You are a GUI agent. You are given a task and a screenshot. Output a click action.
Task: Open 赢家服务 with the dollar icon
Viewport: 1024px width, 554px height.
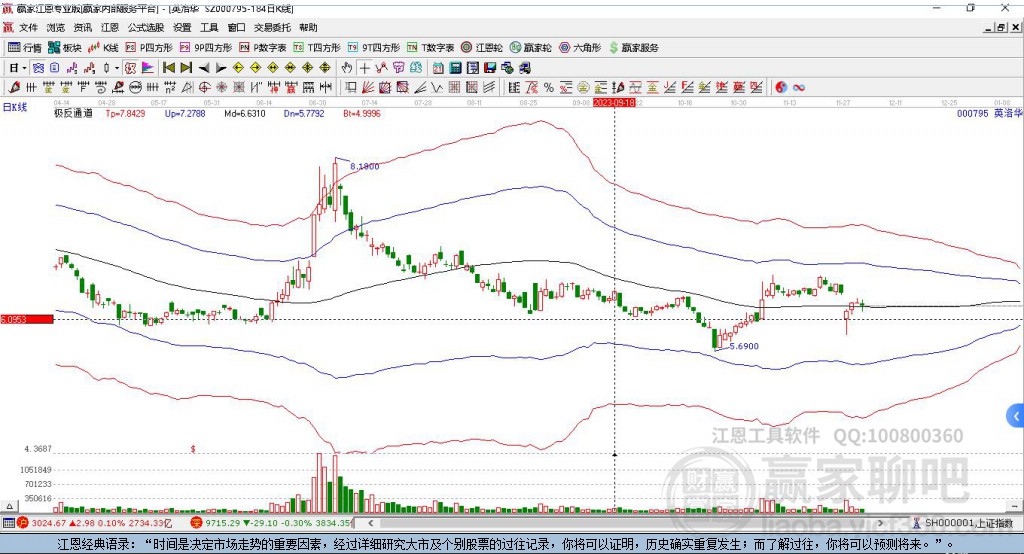633,48
